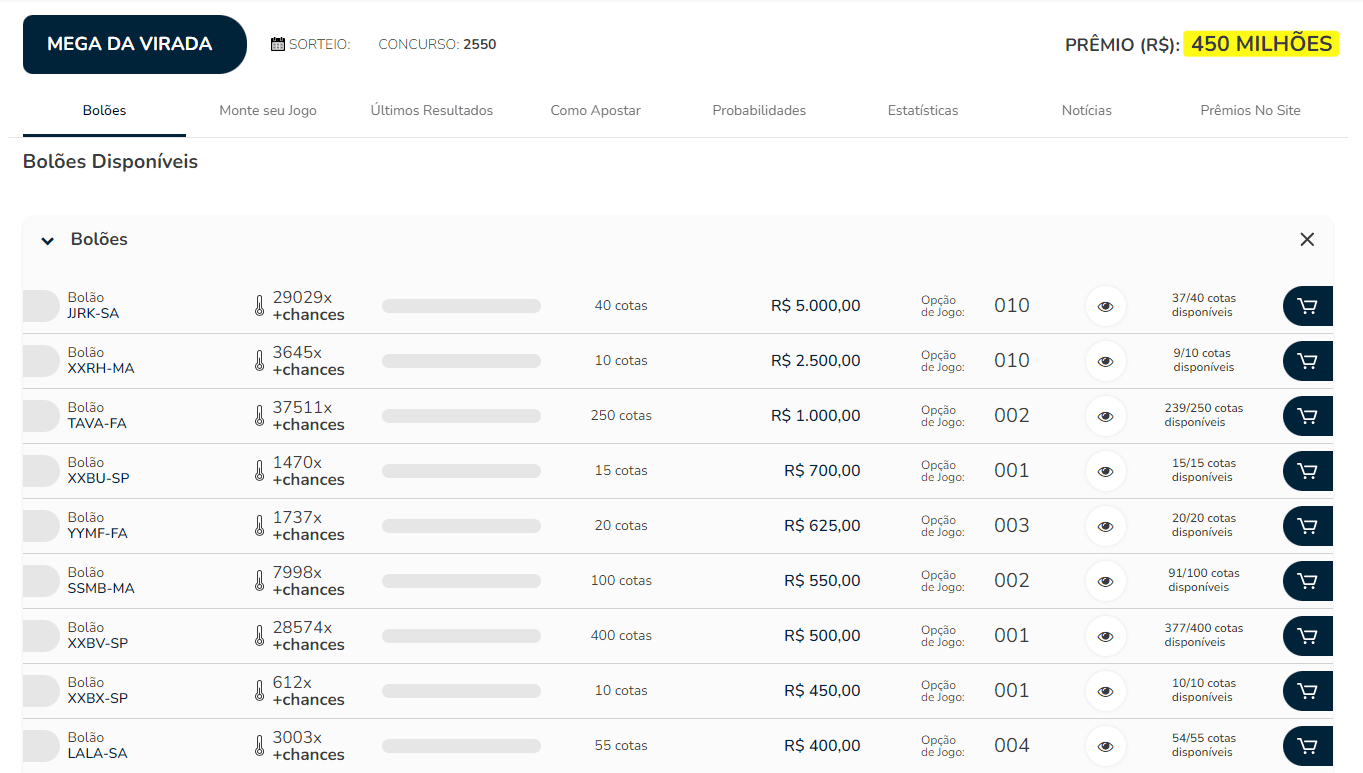View games of Bolão JJRK-SA via eye icon
This screenshot has width=1363, height=773.
coord(1105,306)
